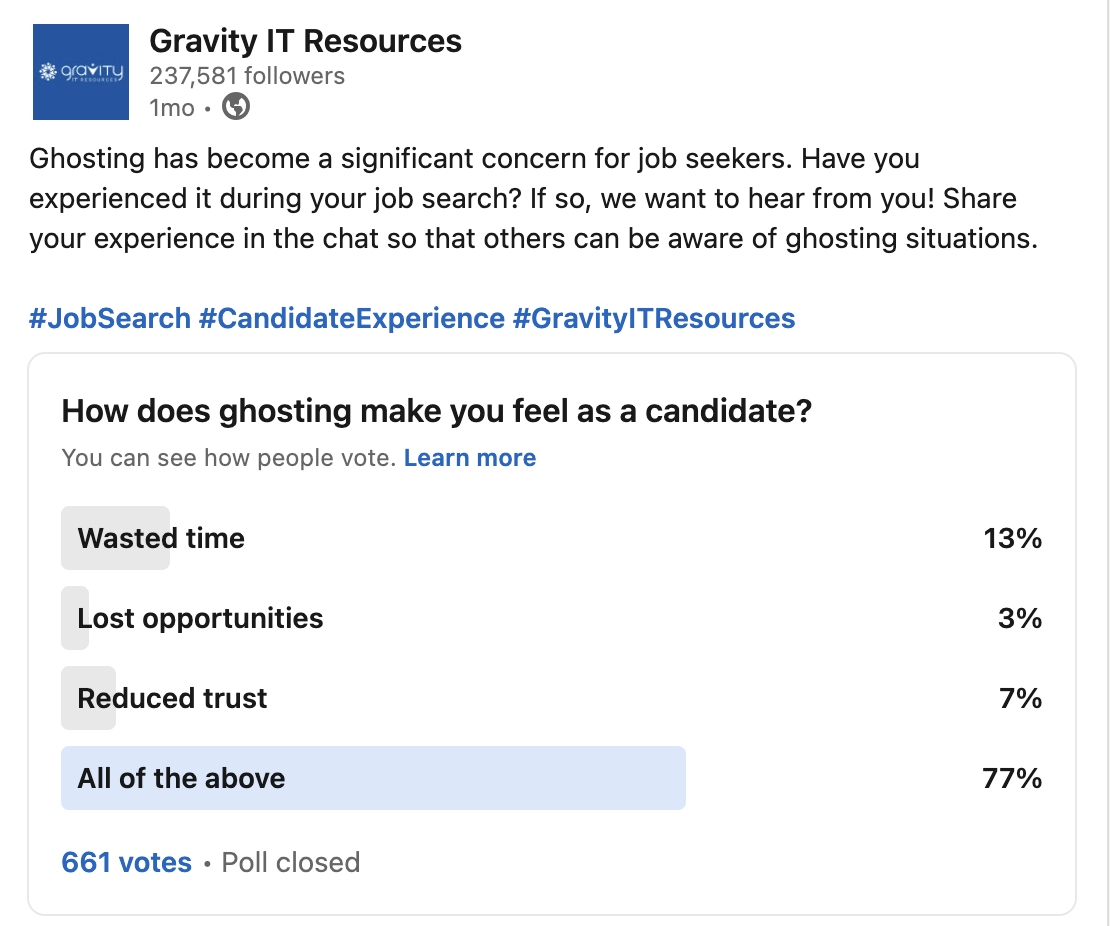Click the 237,581 followers text
Image resolution: width=1110 pixels, height=926 pixels.
point(247,76)
